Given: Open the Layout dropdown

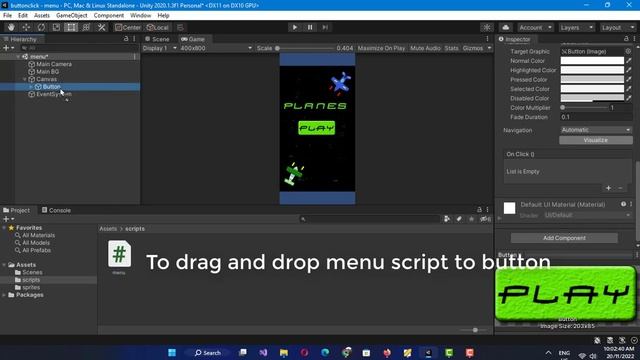Looking at the screenshot, I should tap(618, 27).
